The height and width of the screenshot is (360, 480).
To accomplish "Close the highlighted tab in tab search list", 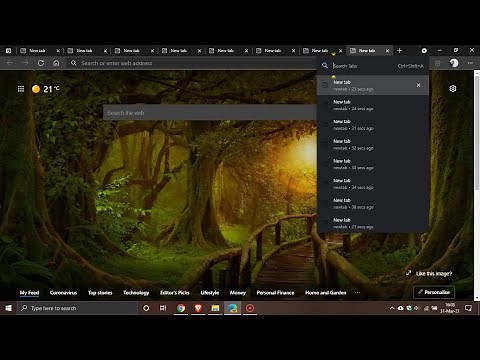I will click(x=418, y=85).
